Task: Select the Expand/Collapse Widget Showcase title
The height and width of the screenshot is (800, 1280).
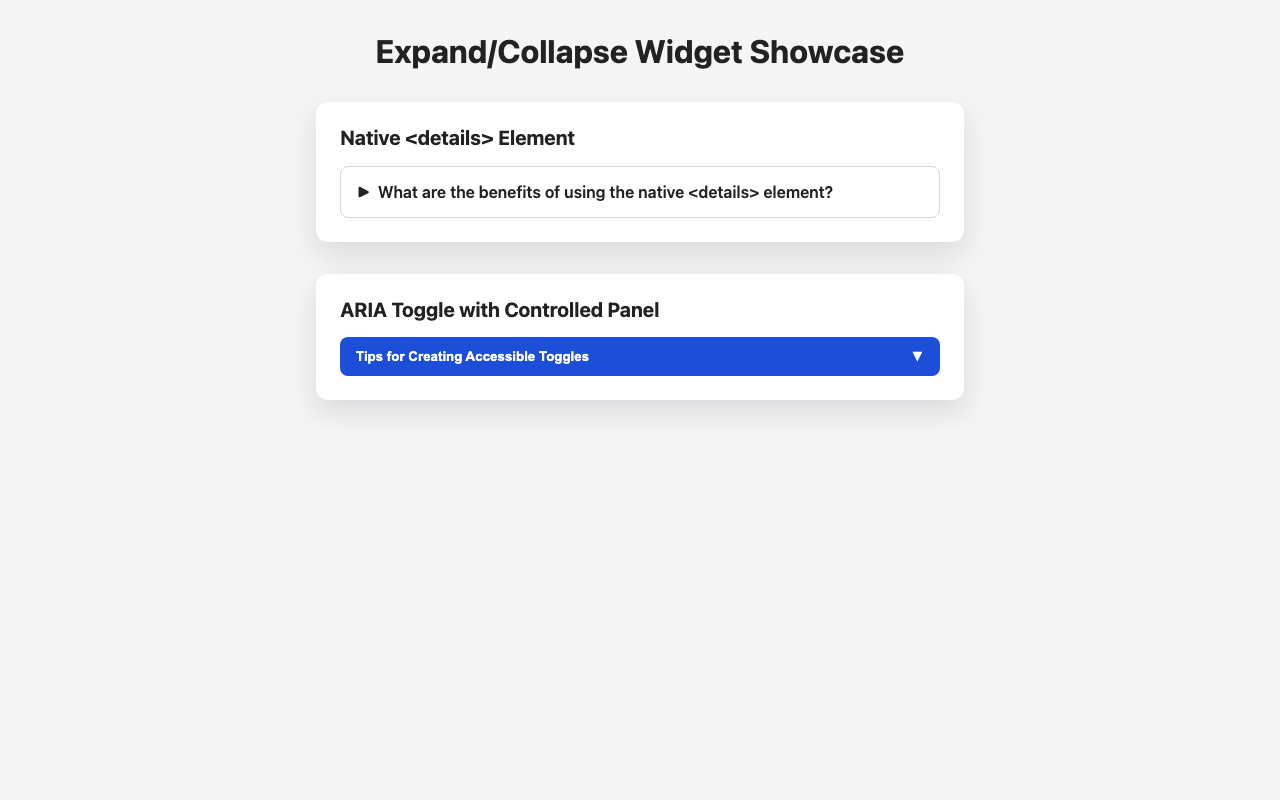Action: 639,51
